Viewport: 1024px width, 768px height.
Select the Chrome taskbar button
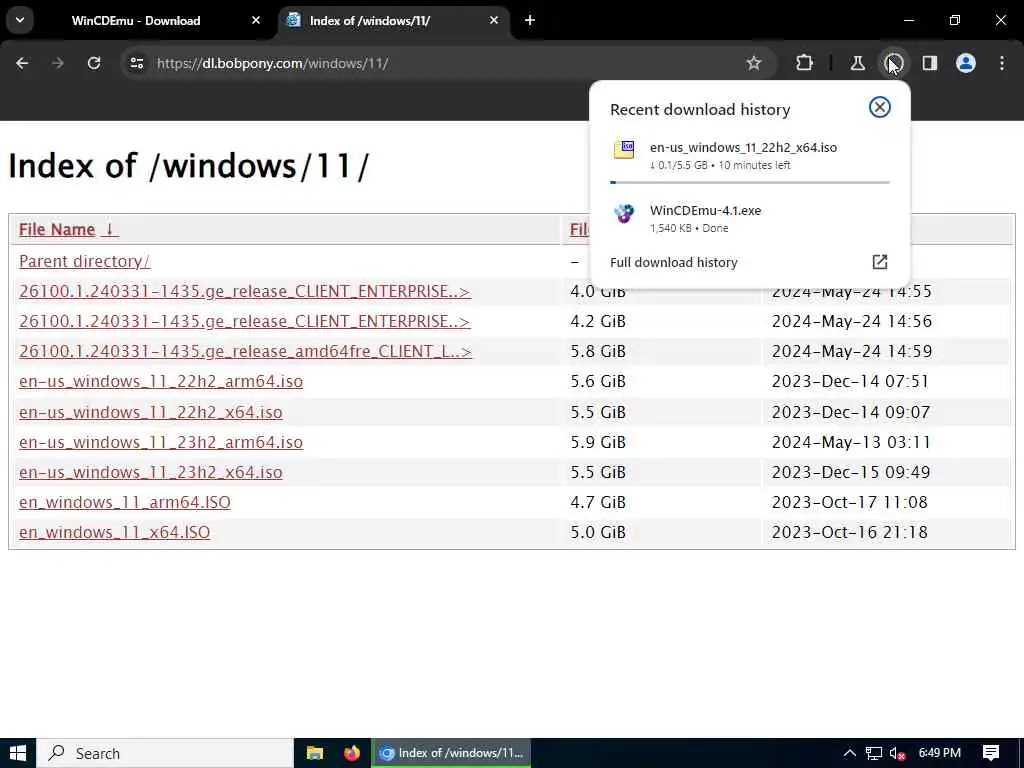click(x=451, y=753)
